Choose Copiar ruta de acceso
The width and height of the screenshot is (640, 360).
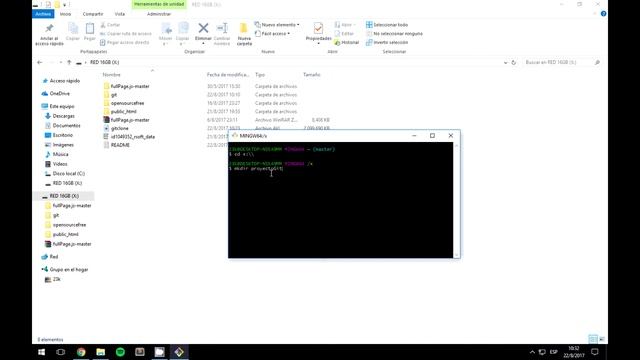pos(126,33)
